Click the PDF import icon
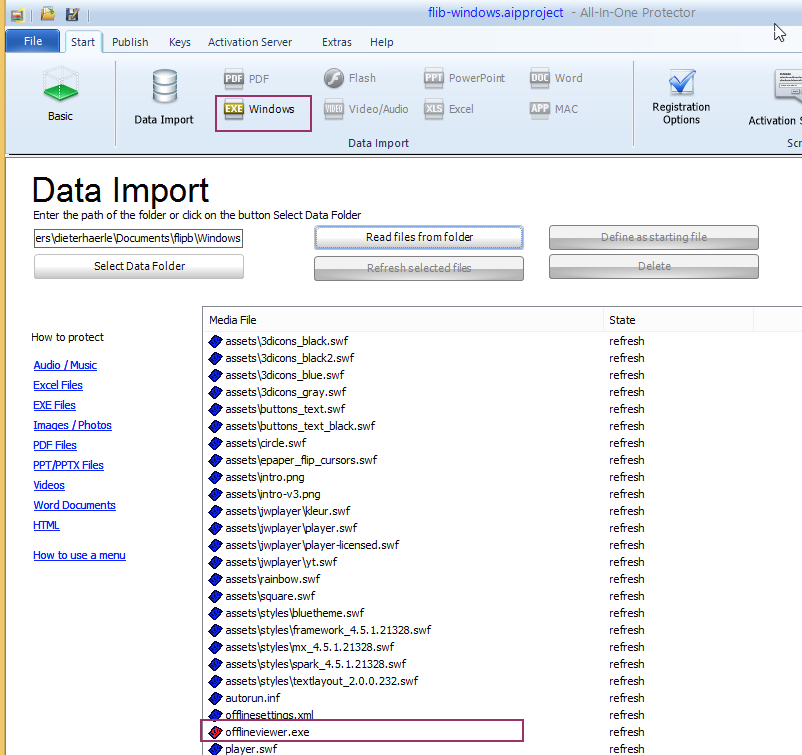Screen dimensions: 802x755 click(234, 79)
